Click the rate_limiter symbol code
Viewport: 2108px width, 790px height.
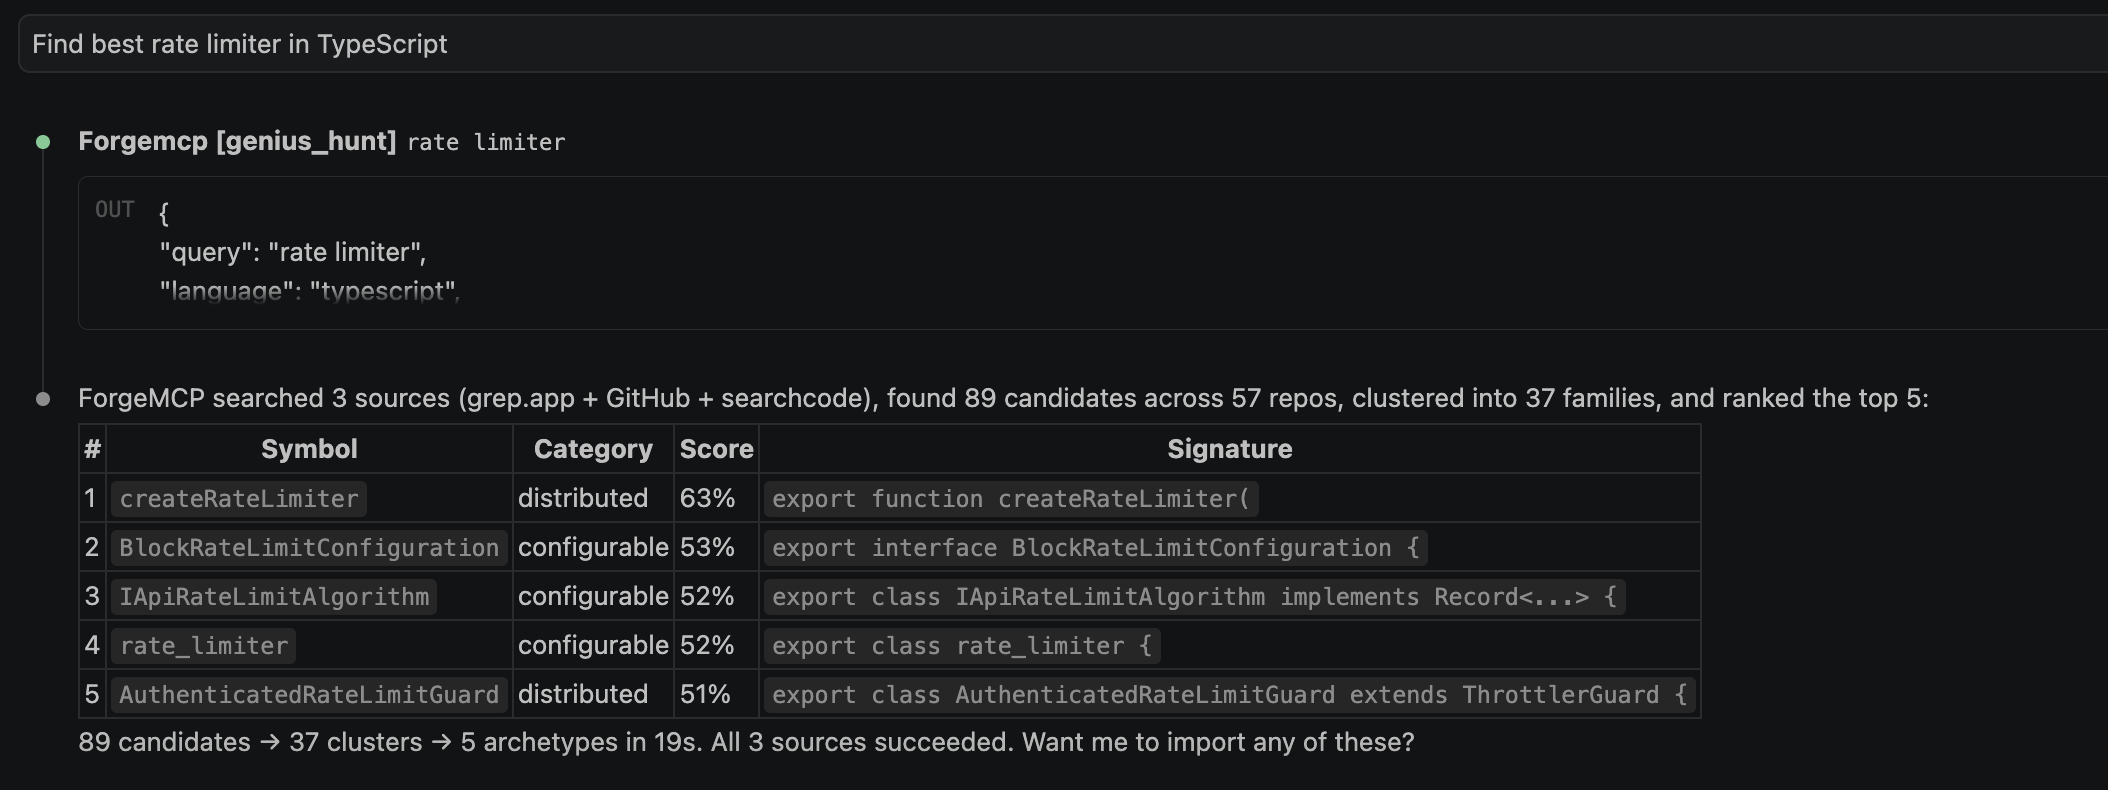[204, 646]
